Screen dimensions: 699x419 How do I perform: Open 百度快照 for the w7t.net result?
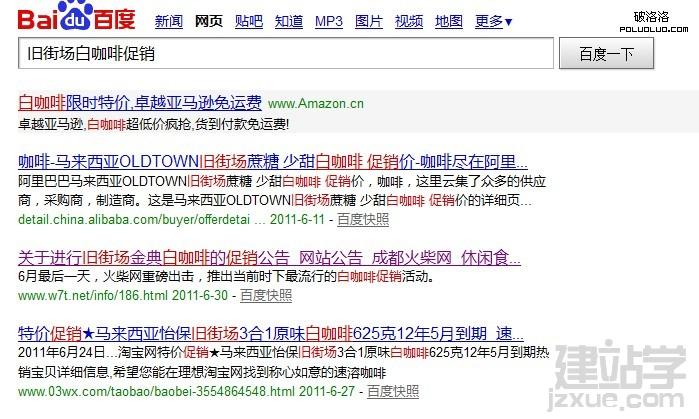[266, 295]
